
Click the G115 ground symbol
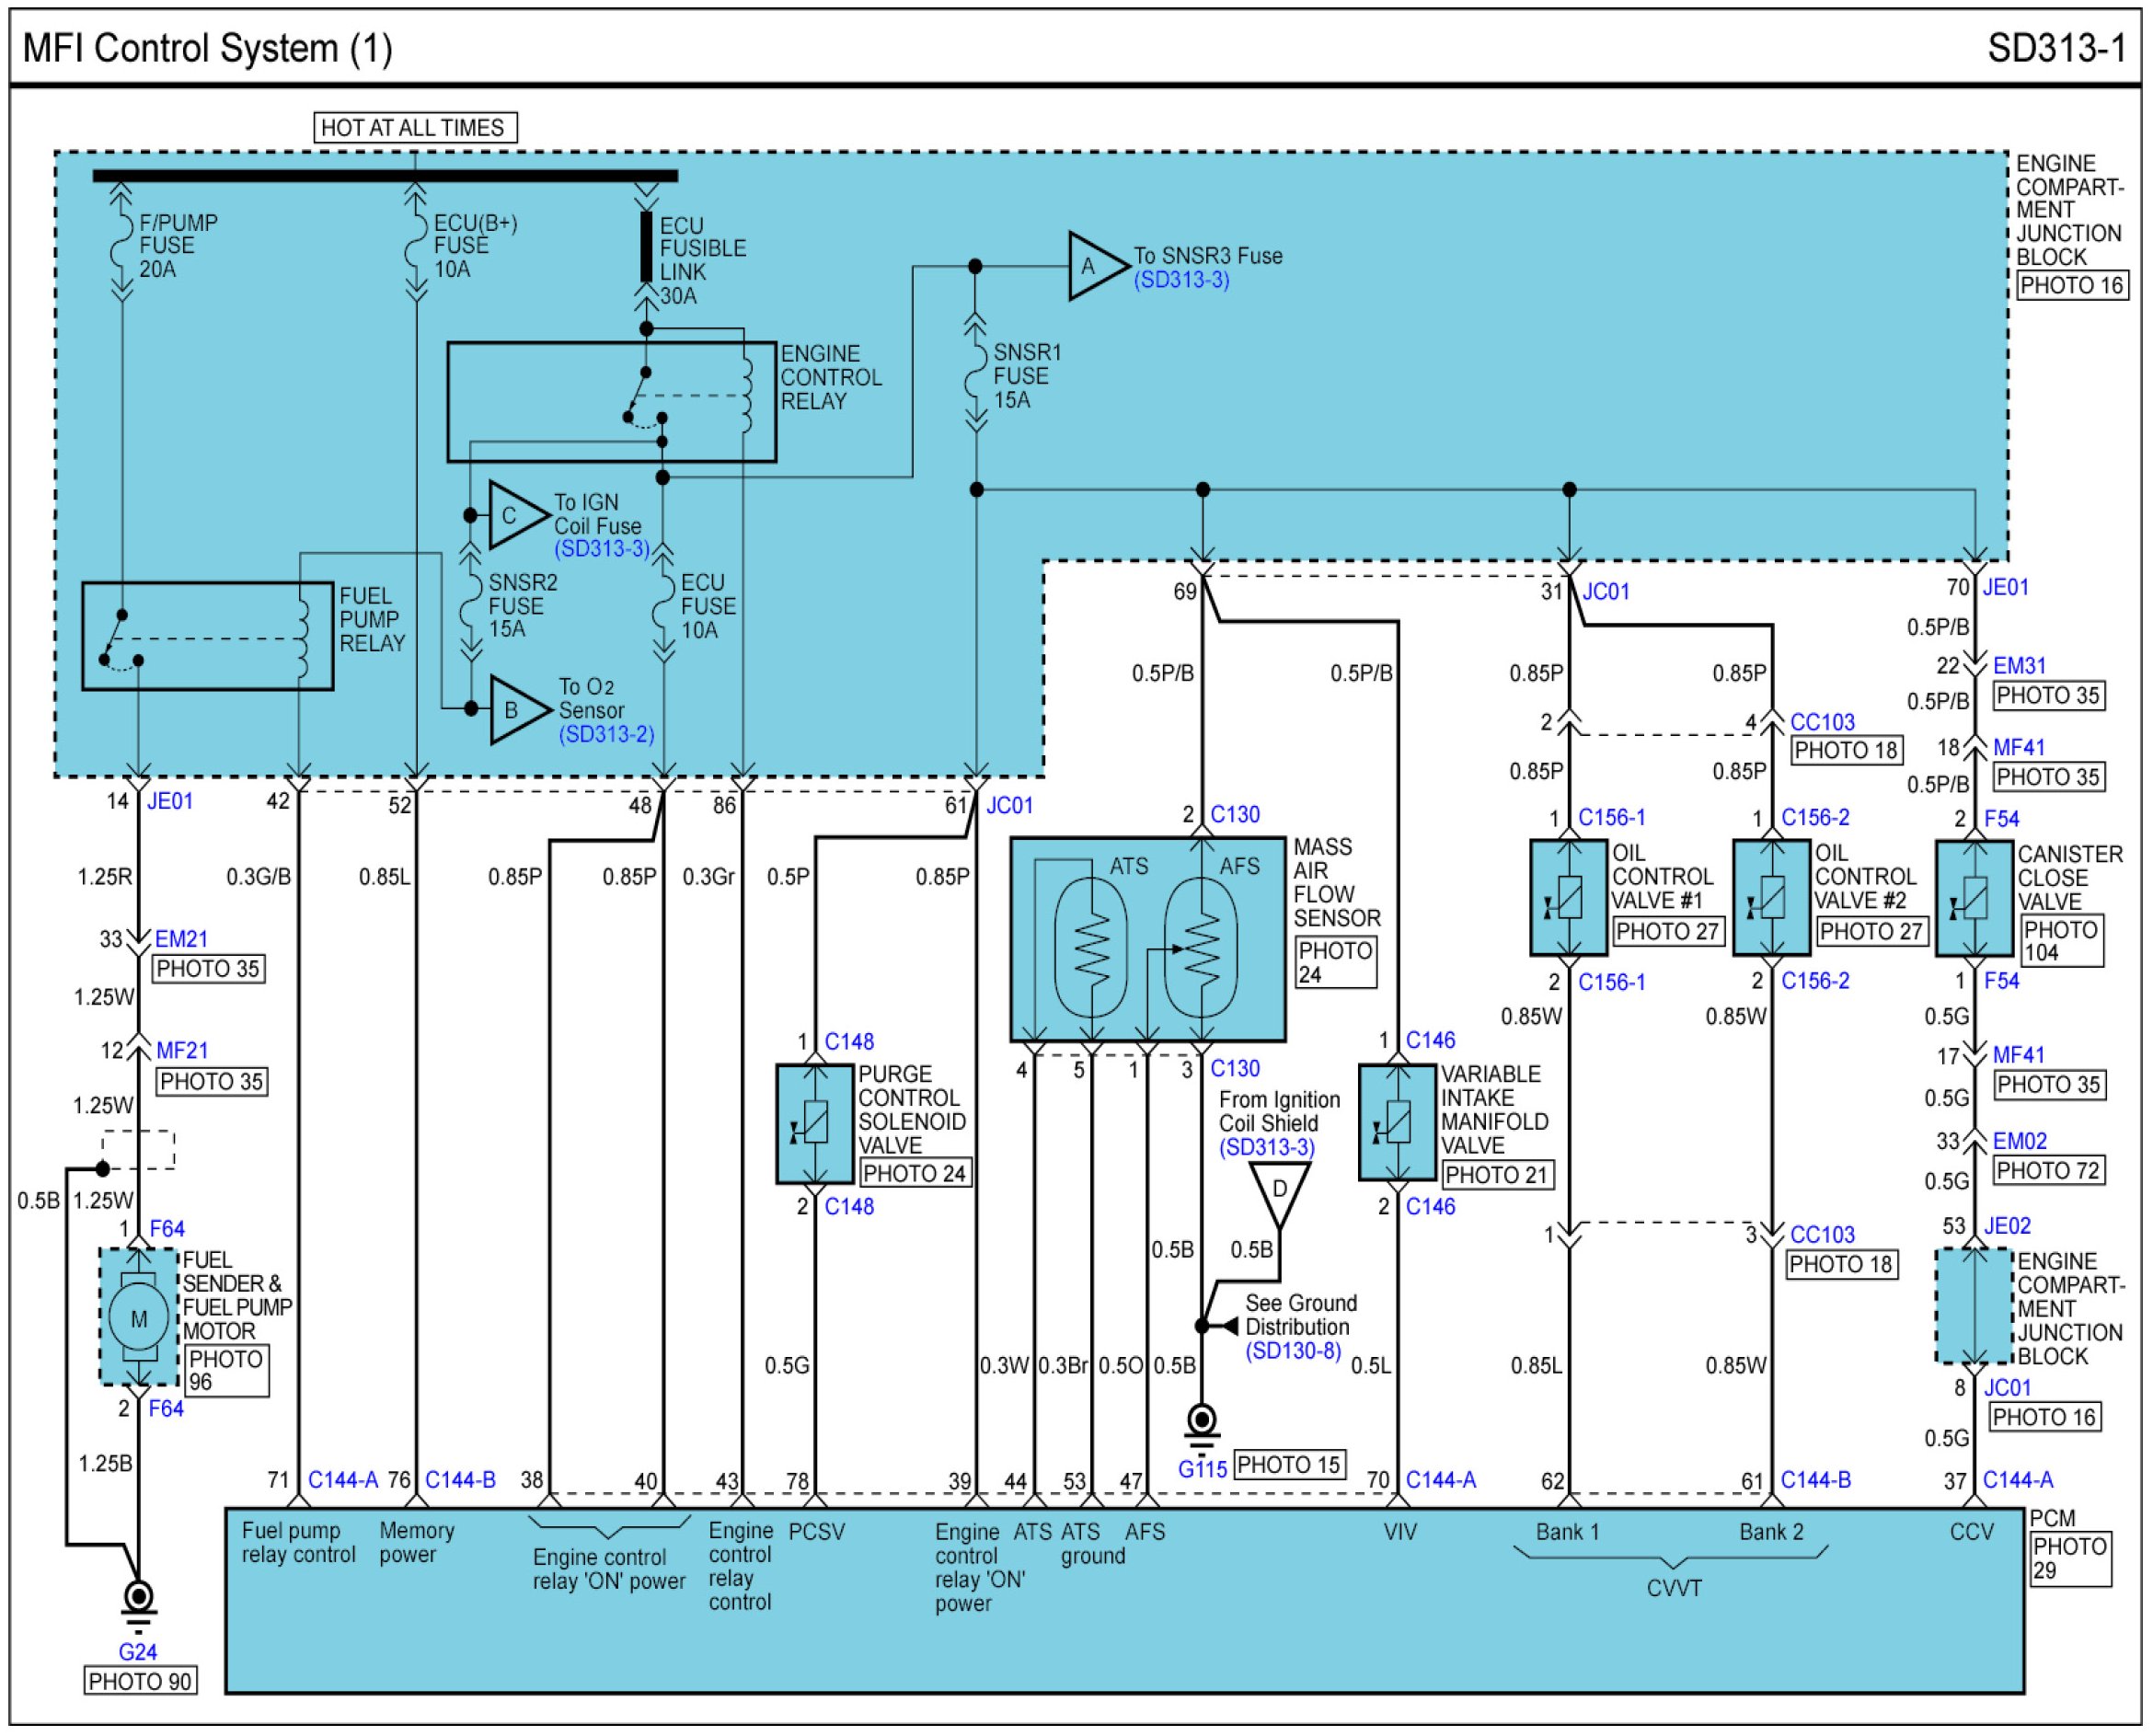(1201, 1421)
